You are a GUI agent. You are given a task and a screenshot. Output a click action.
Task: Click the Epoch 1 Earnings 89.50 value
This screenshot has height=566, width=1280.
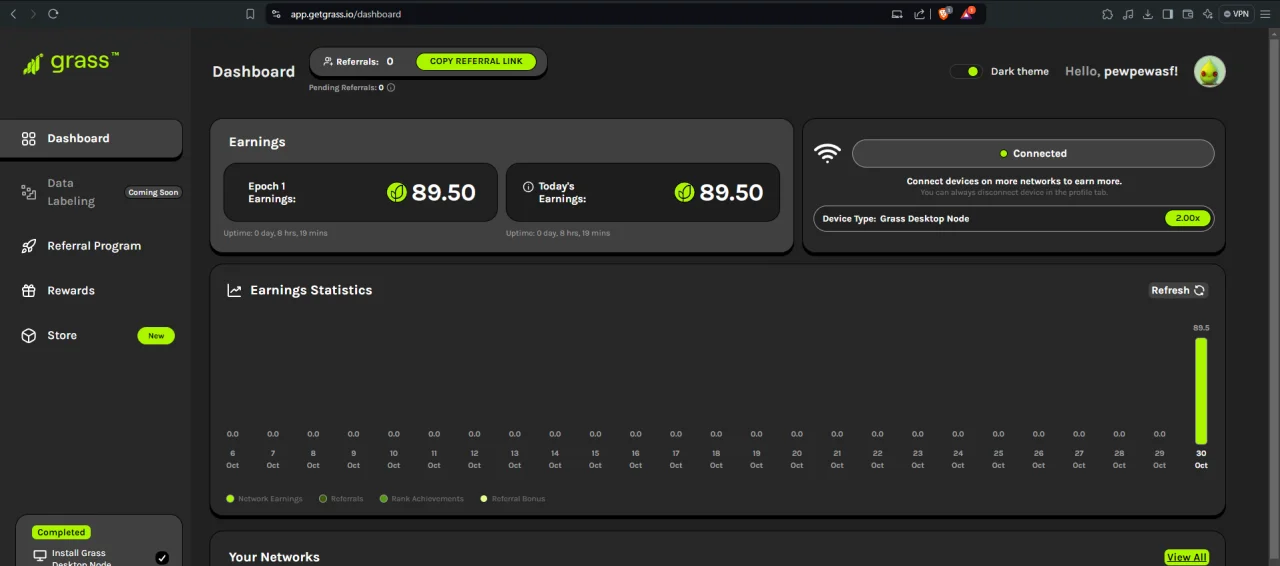pyautogui.click(x=443, y=192)
